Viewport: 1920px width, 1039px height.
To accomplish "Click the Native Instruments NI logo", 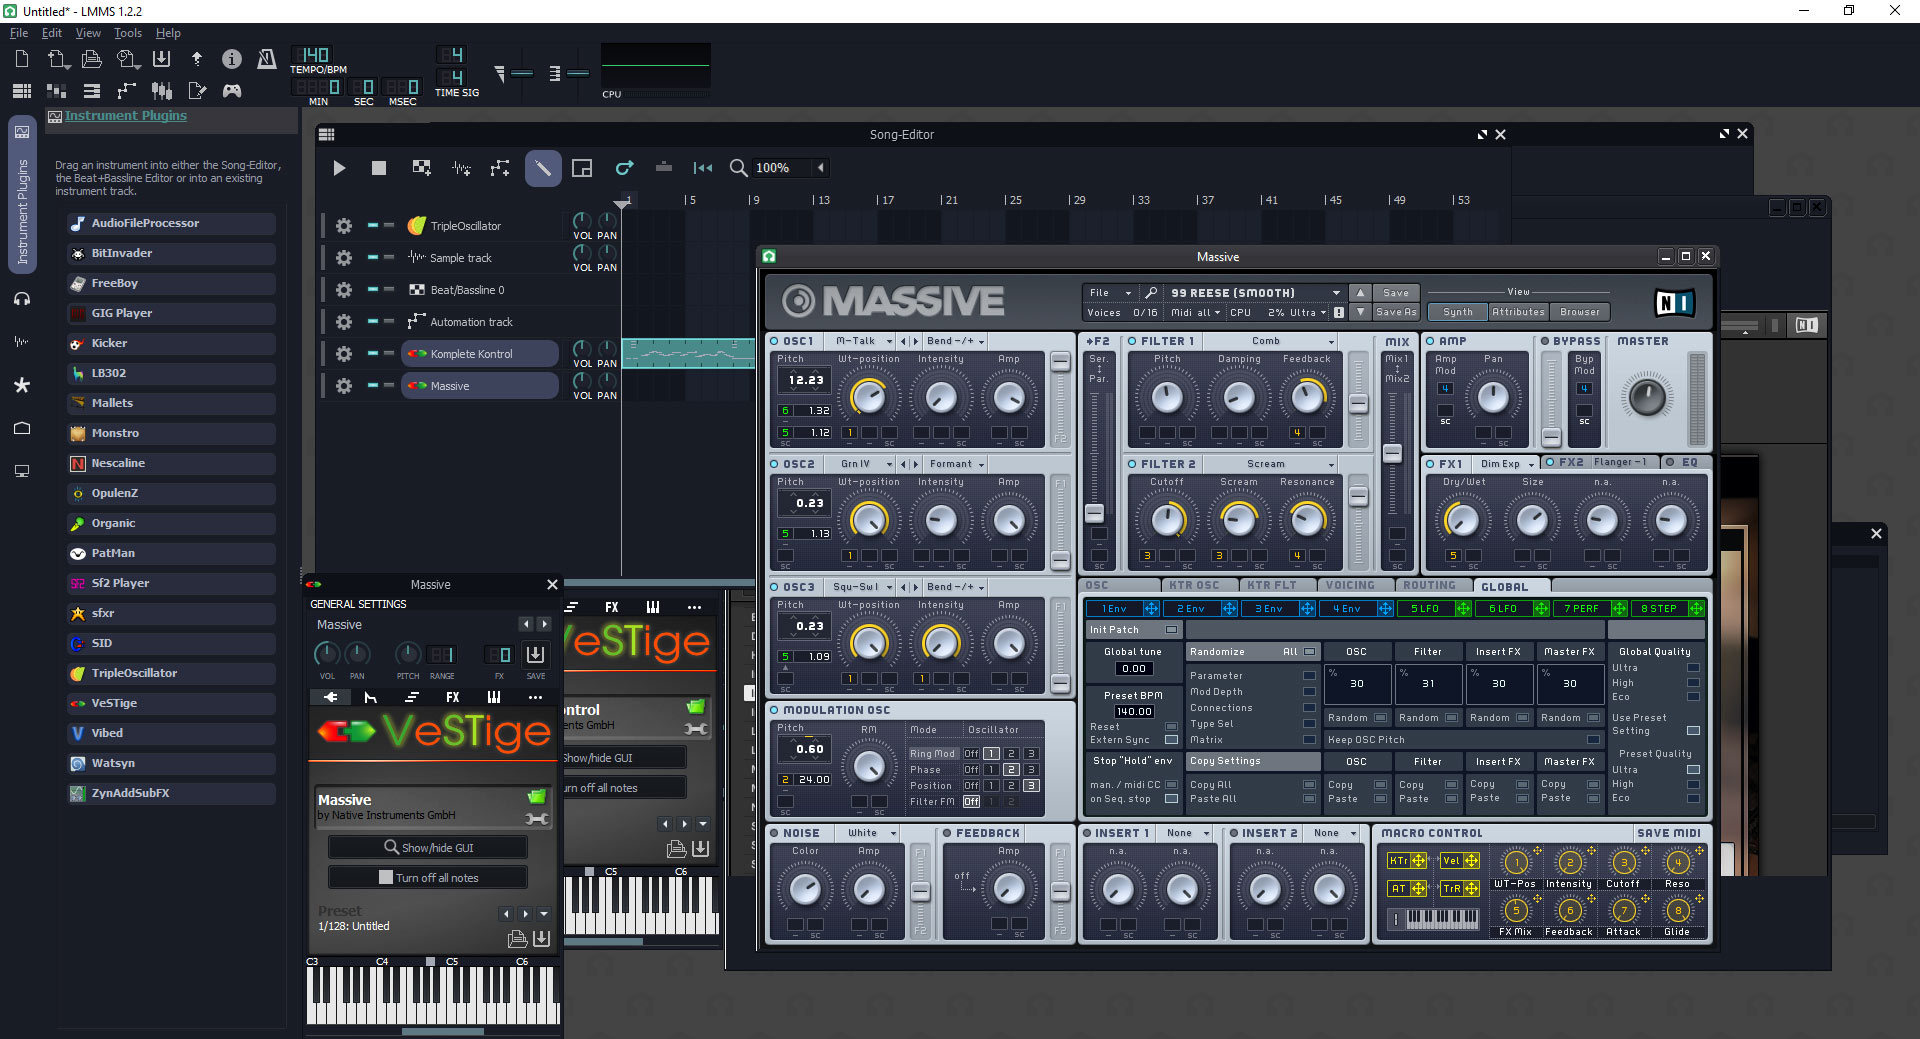I will coord(1674,302).
